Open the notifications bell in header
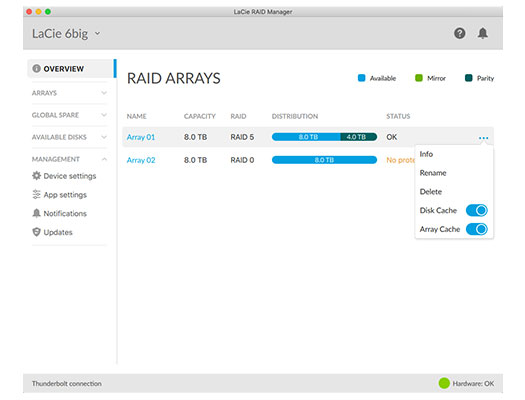This screenshot has width=525, height=400. pyautogui.click(x=482, y=33)
